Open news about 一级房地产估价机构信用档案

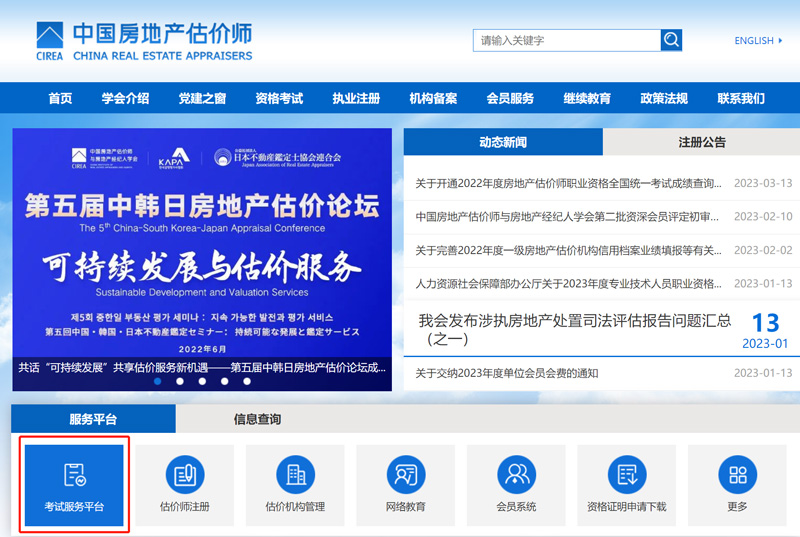tap(568, 250)
